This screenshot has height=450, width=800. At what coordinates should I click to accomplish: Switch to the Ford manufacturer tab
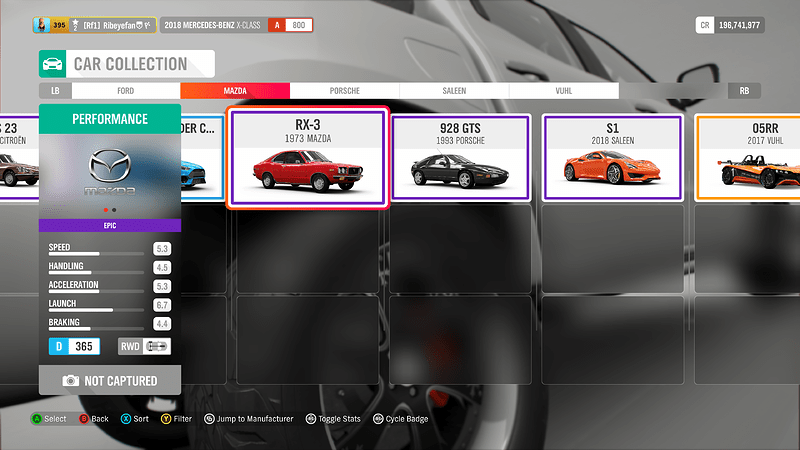[126, 91]
